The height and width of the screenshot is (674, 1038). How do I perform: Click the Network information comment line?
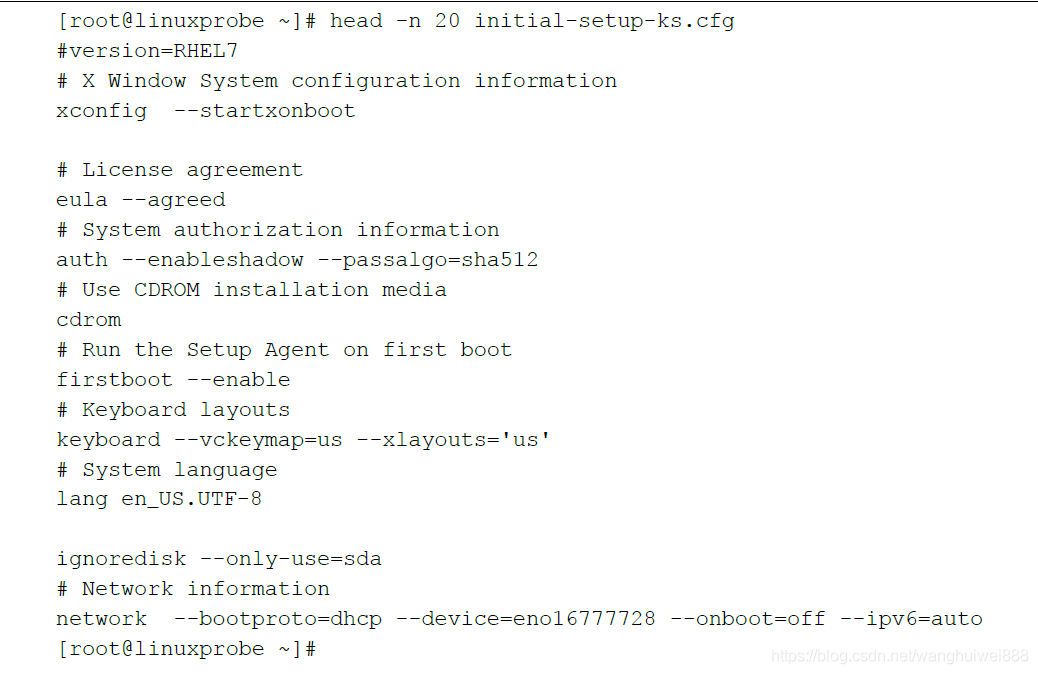click(x=193, y=589)
